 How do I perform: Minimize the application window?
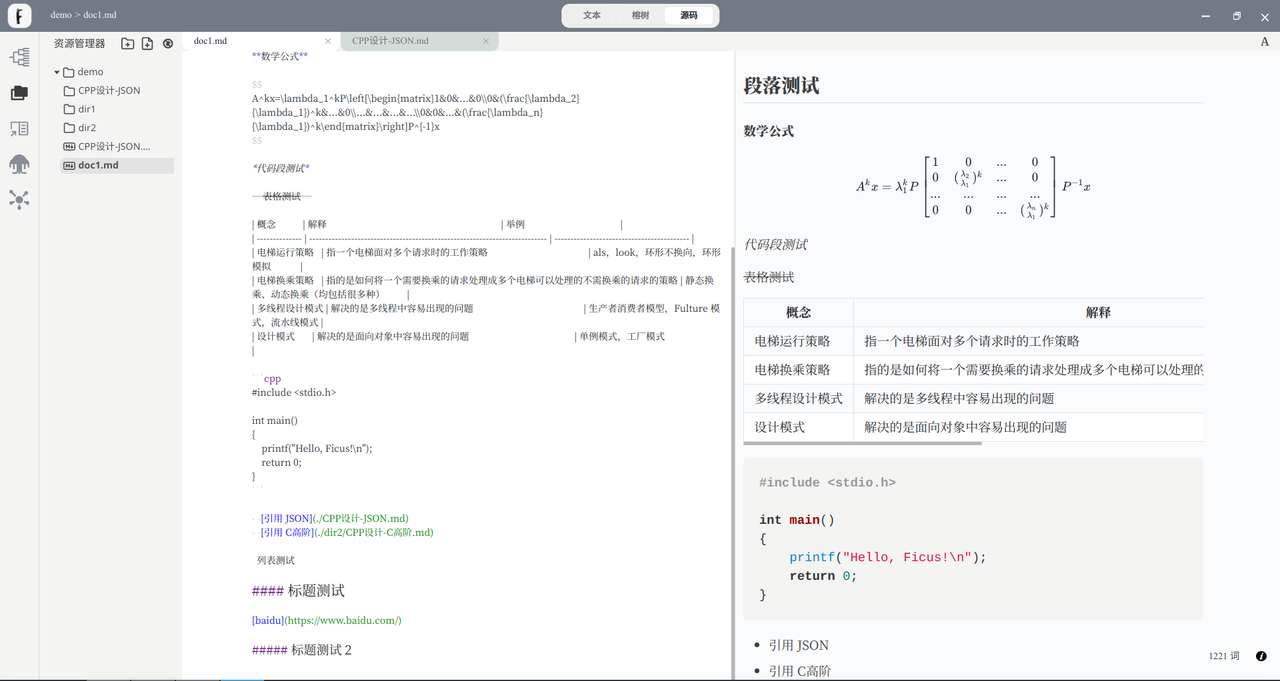1208,15
